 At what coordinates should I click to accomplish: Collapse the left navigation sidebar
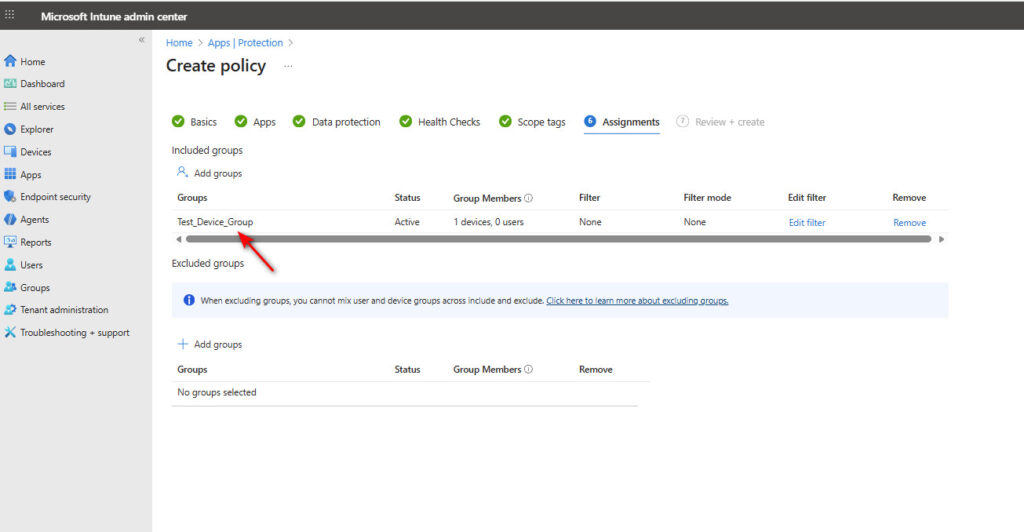[x=141, y=40]
